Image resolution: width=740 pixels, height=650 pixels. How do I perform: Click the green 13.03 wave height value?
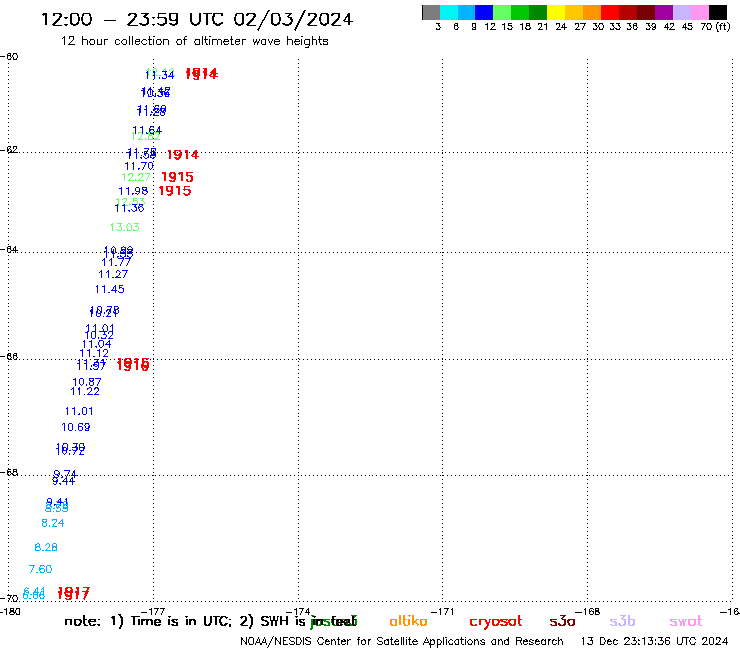click(125, 227)
